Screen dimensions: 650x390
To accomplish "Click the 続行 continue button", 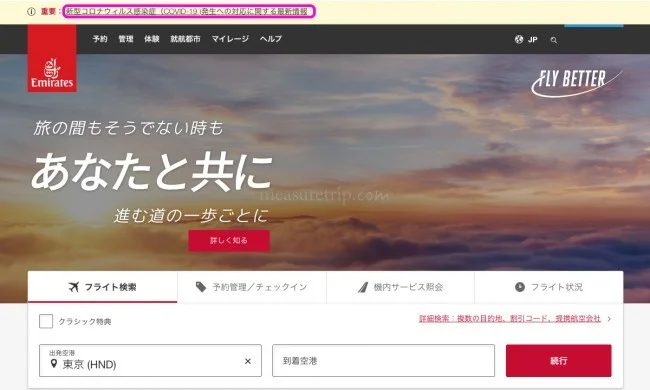I will [558, 361].
